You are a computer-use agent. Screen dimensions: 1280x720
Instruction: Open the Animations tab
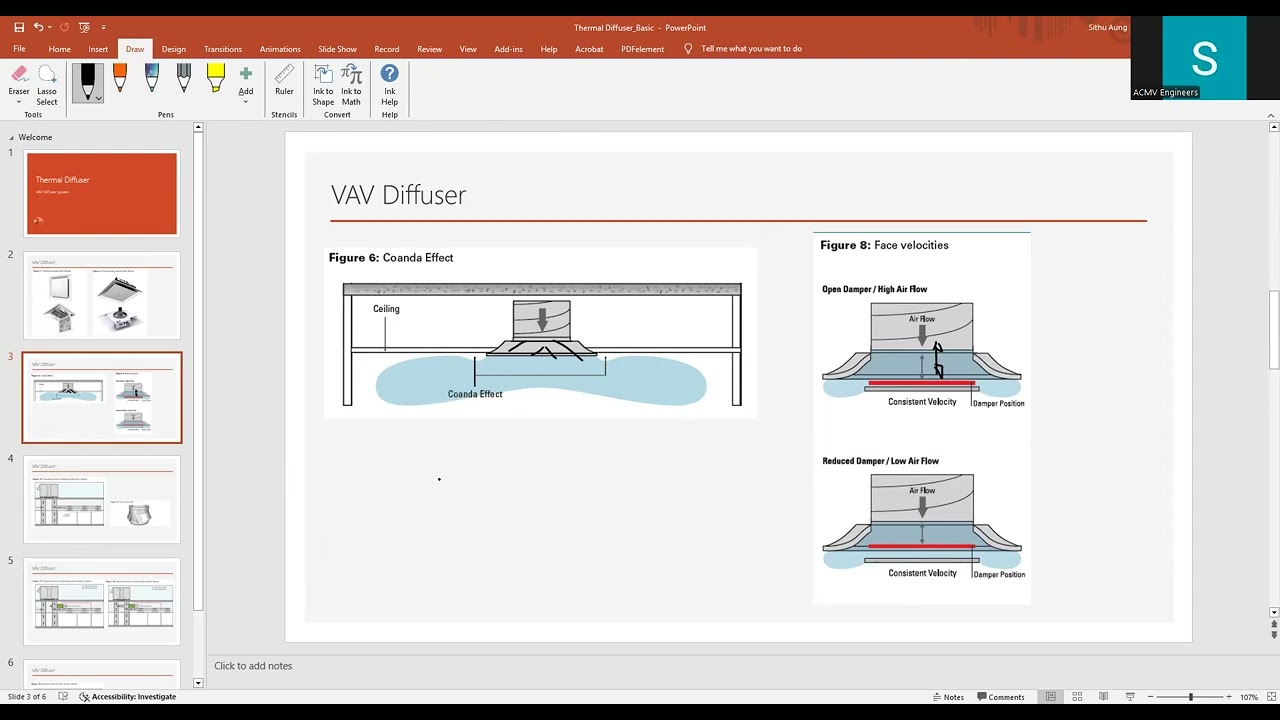(x=280, y=49)
